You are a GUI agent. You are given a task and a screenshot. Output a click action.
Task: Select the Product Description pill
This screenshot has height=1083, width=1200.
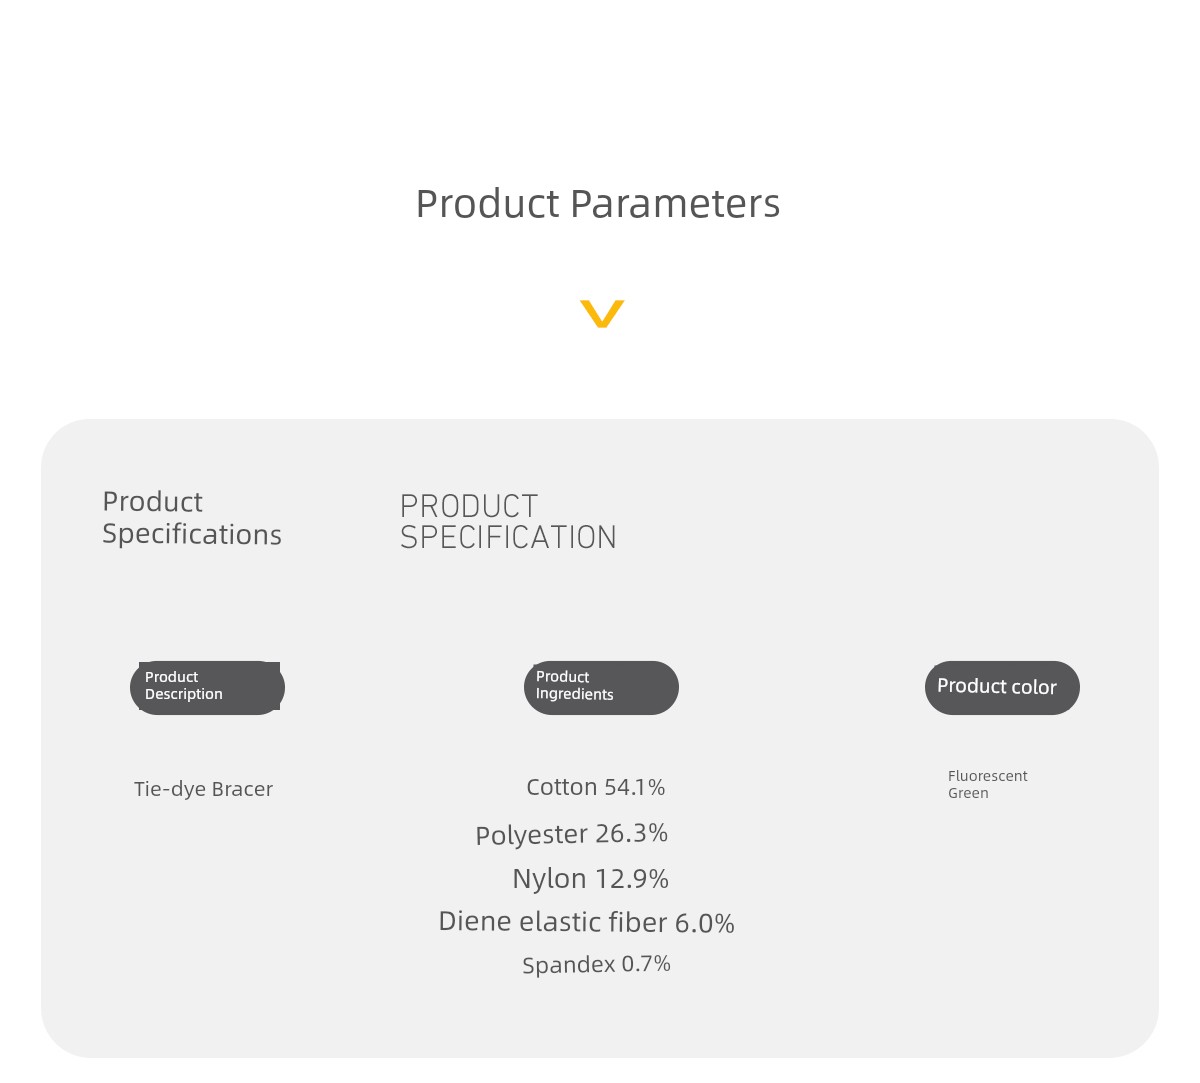207,688
